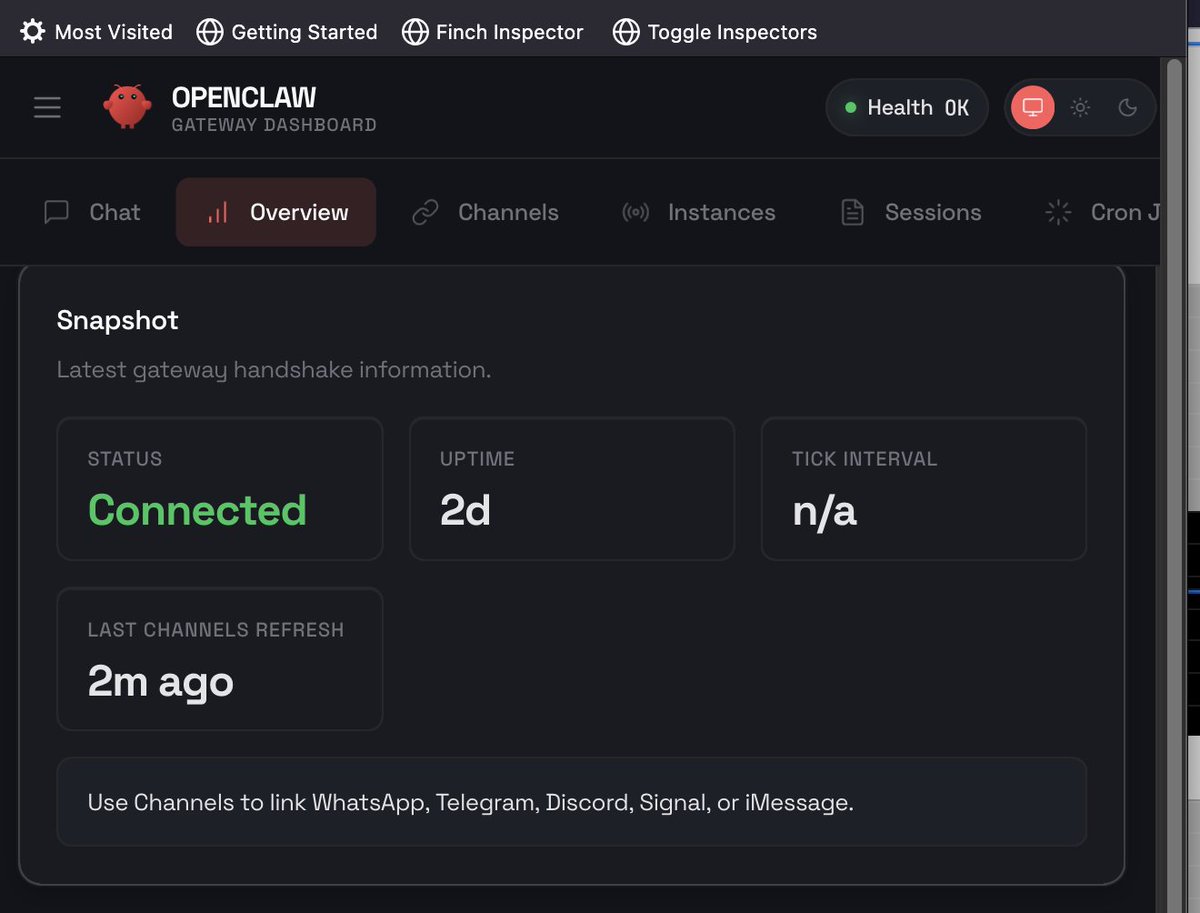Viewport: 1200px width, 913px height.
Task: Switch to light theme sun icon
Action: [x=1080, y=107]
